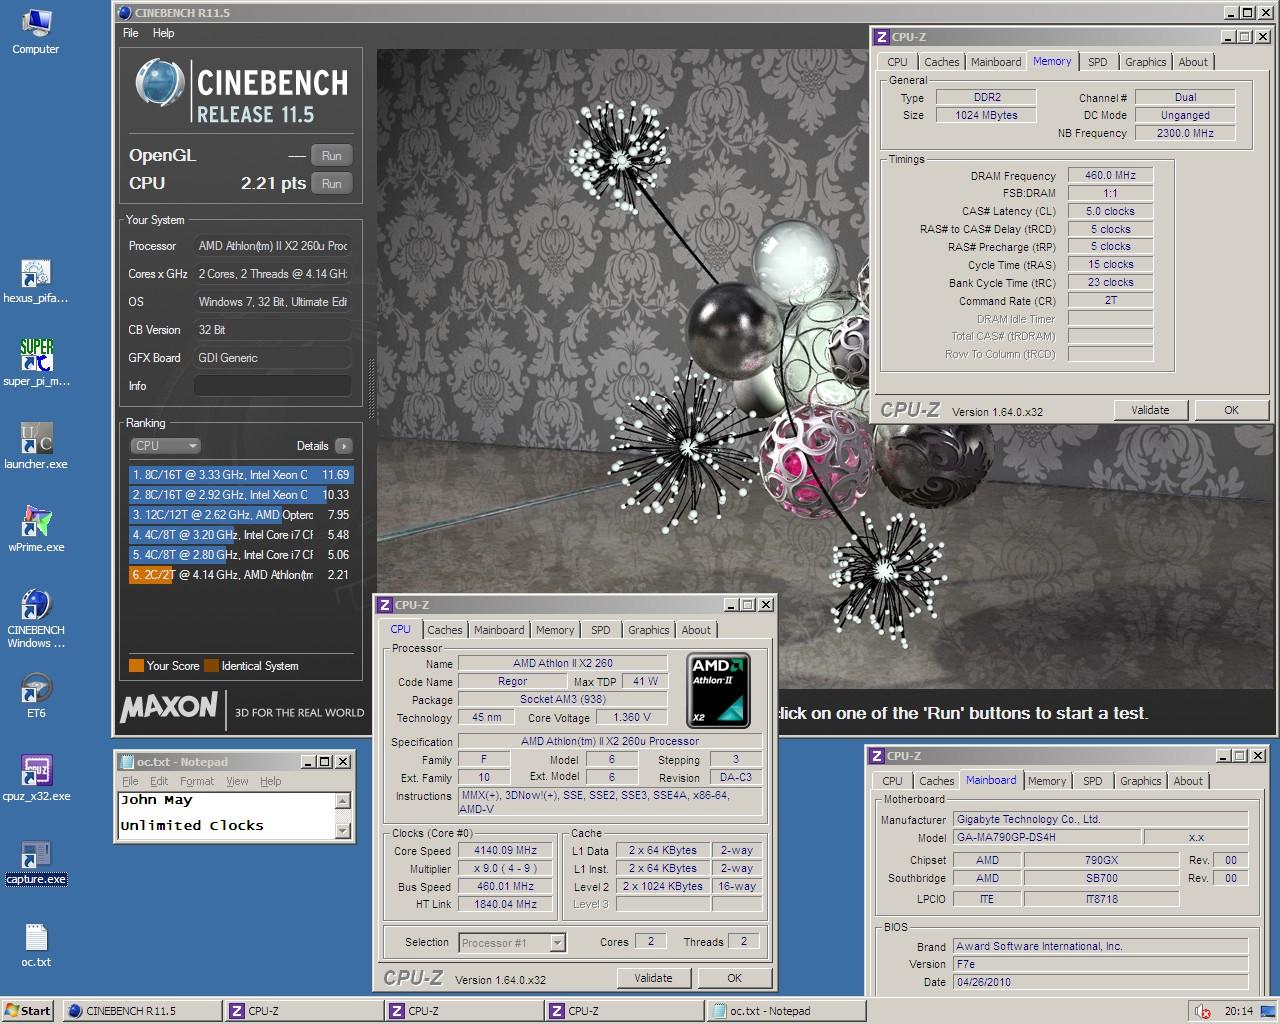Click the Notepad scrollbar down arrow
Screen dimensions: 1280x1024
[343, 829]
